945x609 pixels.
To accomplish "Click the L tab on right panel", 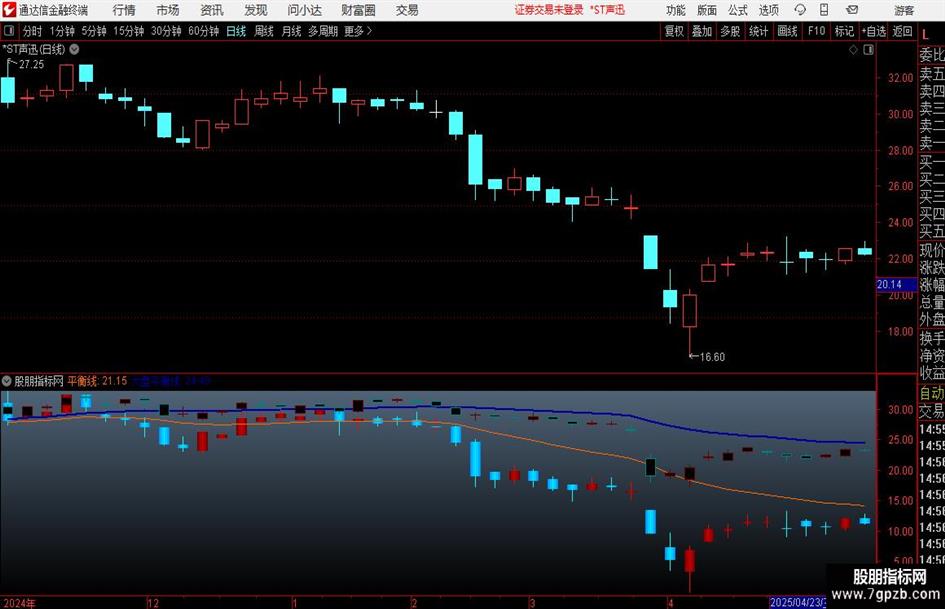I will click(x=925, y=35).
